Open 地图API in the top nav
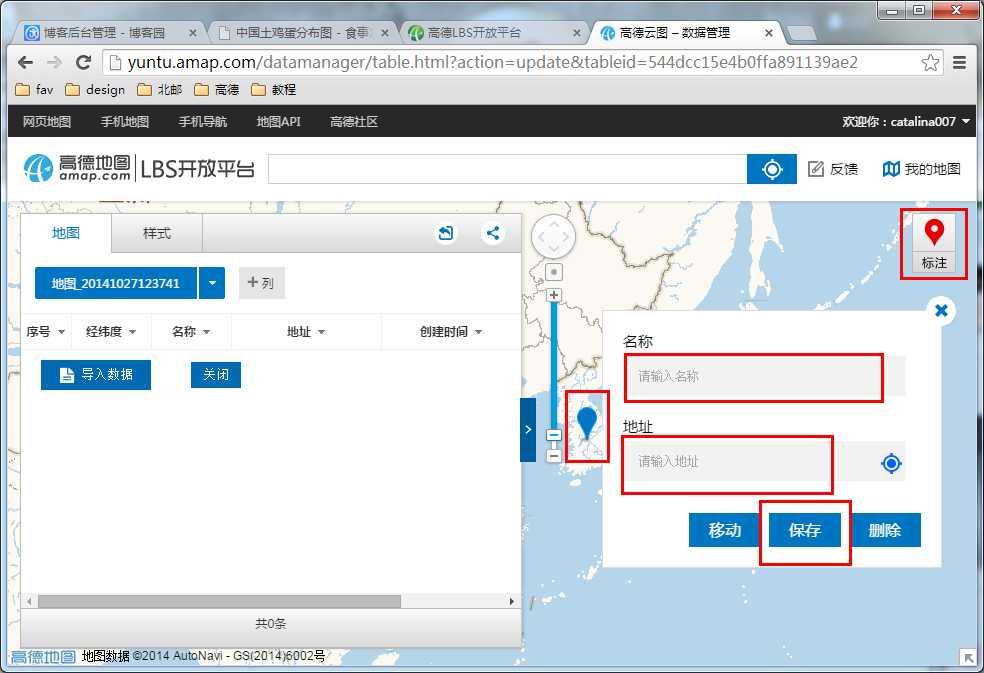The height and width of the screenshot is (673, 984). (x=279, y=122)
